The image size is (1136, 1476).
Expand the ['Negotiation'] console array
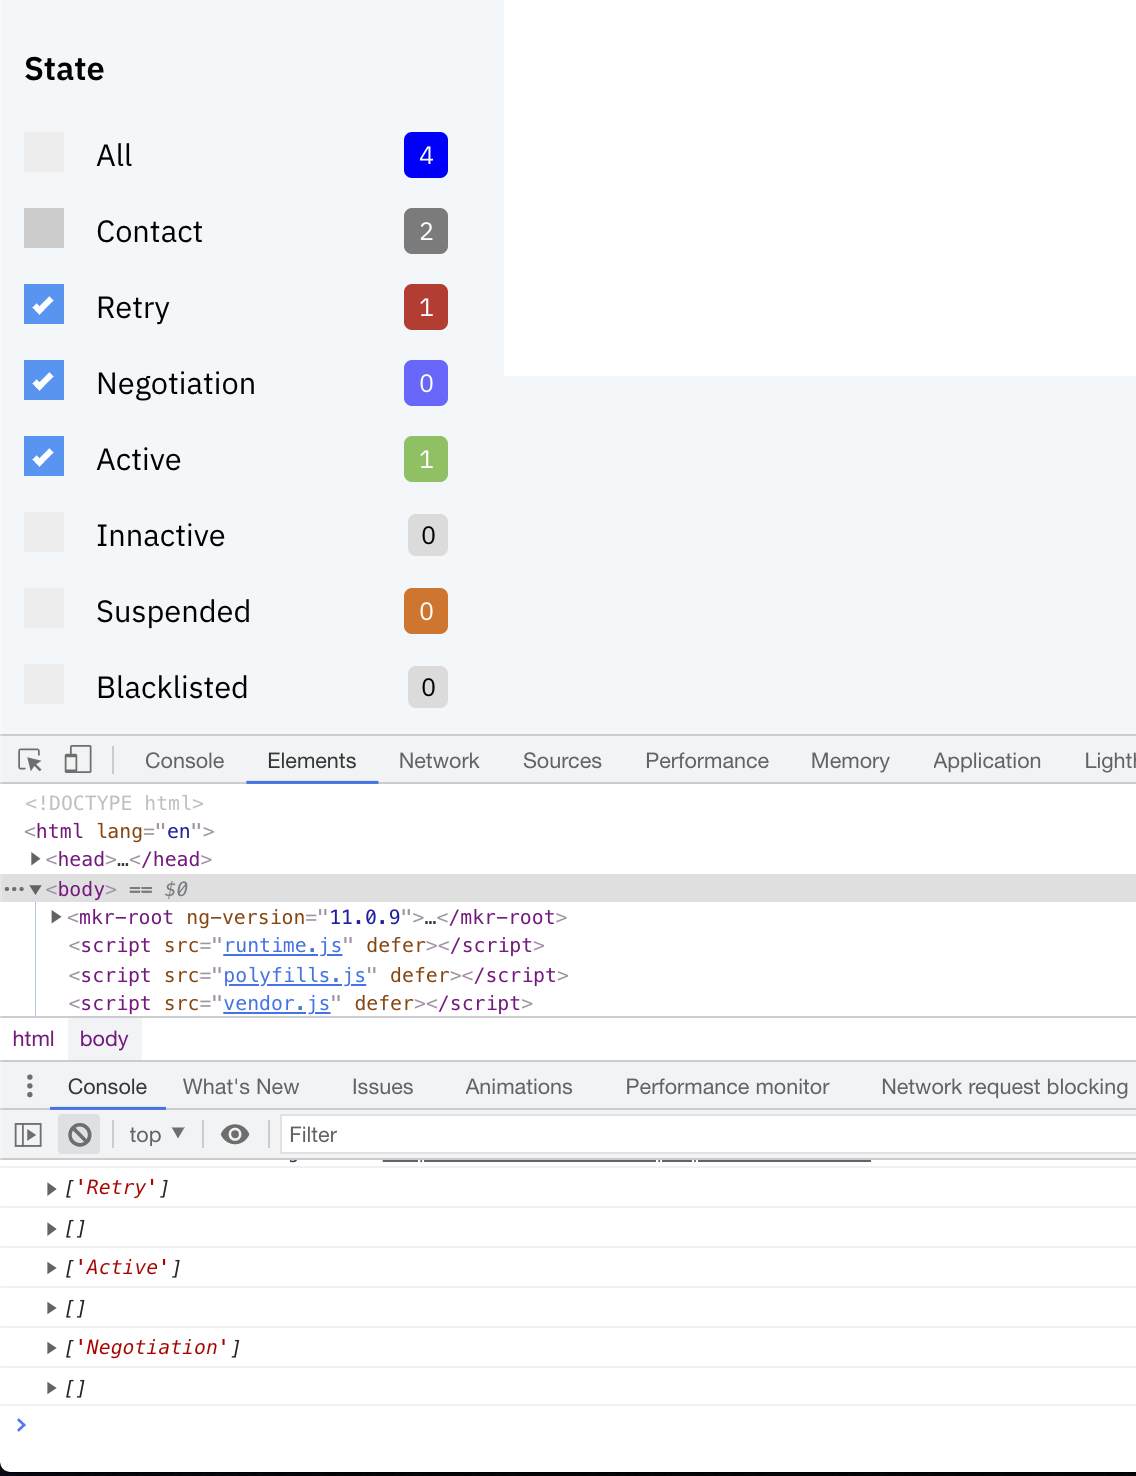point(52,1348)
